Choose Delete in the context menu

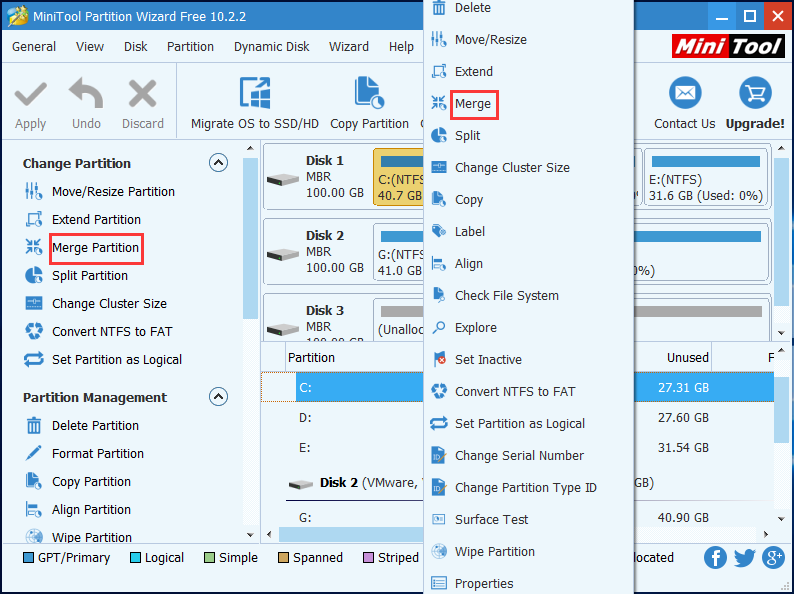(x=528, y=8)
